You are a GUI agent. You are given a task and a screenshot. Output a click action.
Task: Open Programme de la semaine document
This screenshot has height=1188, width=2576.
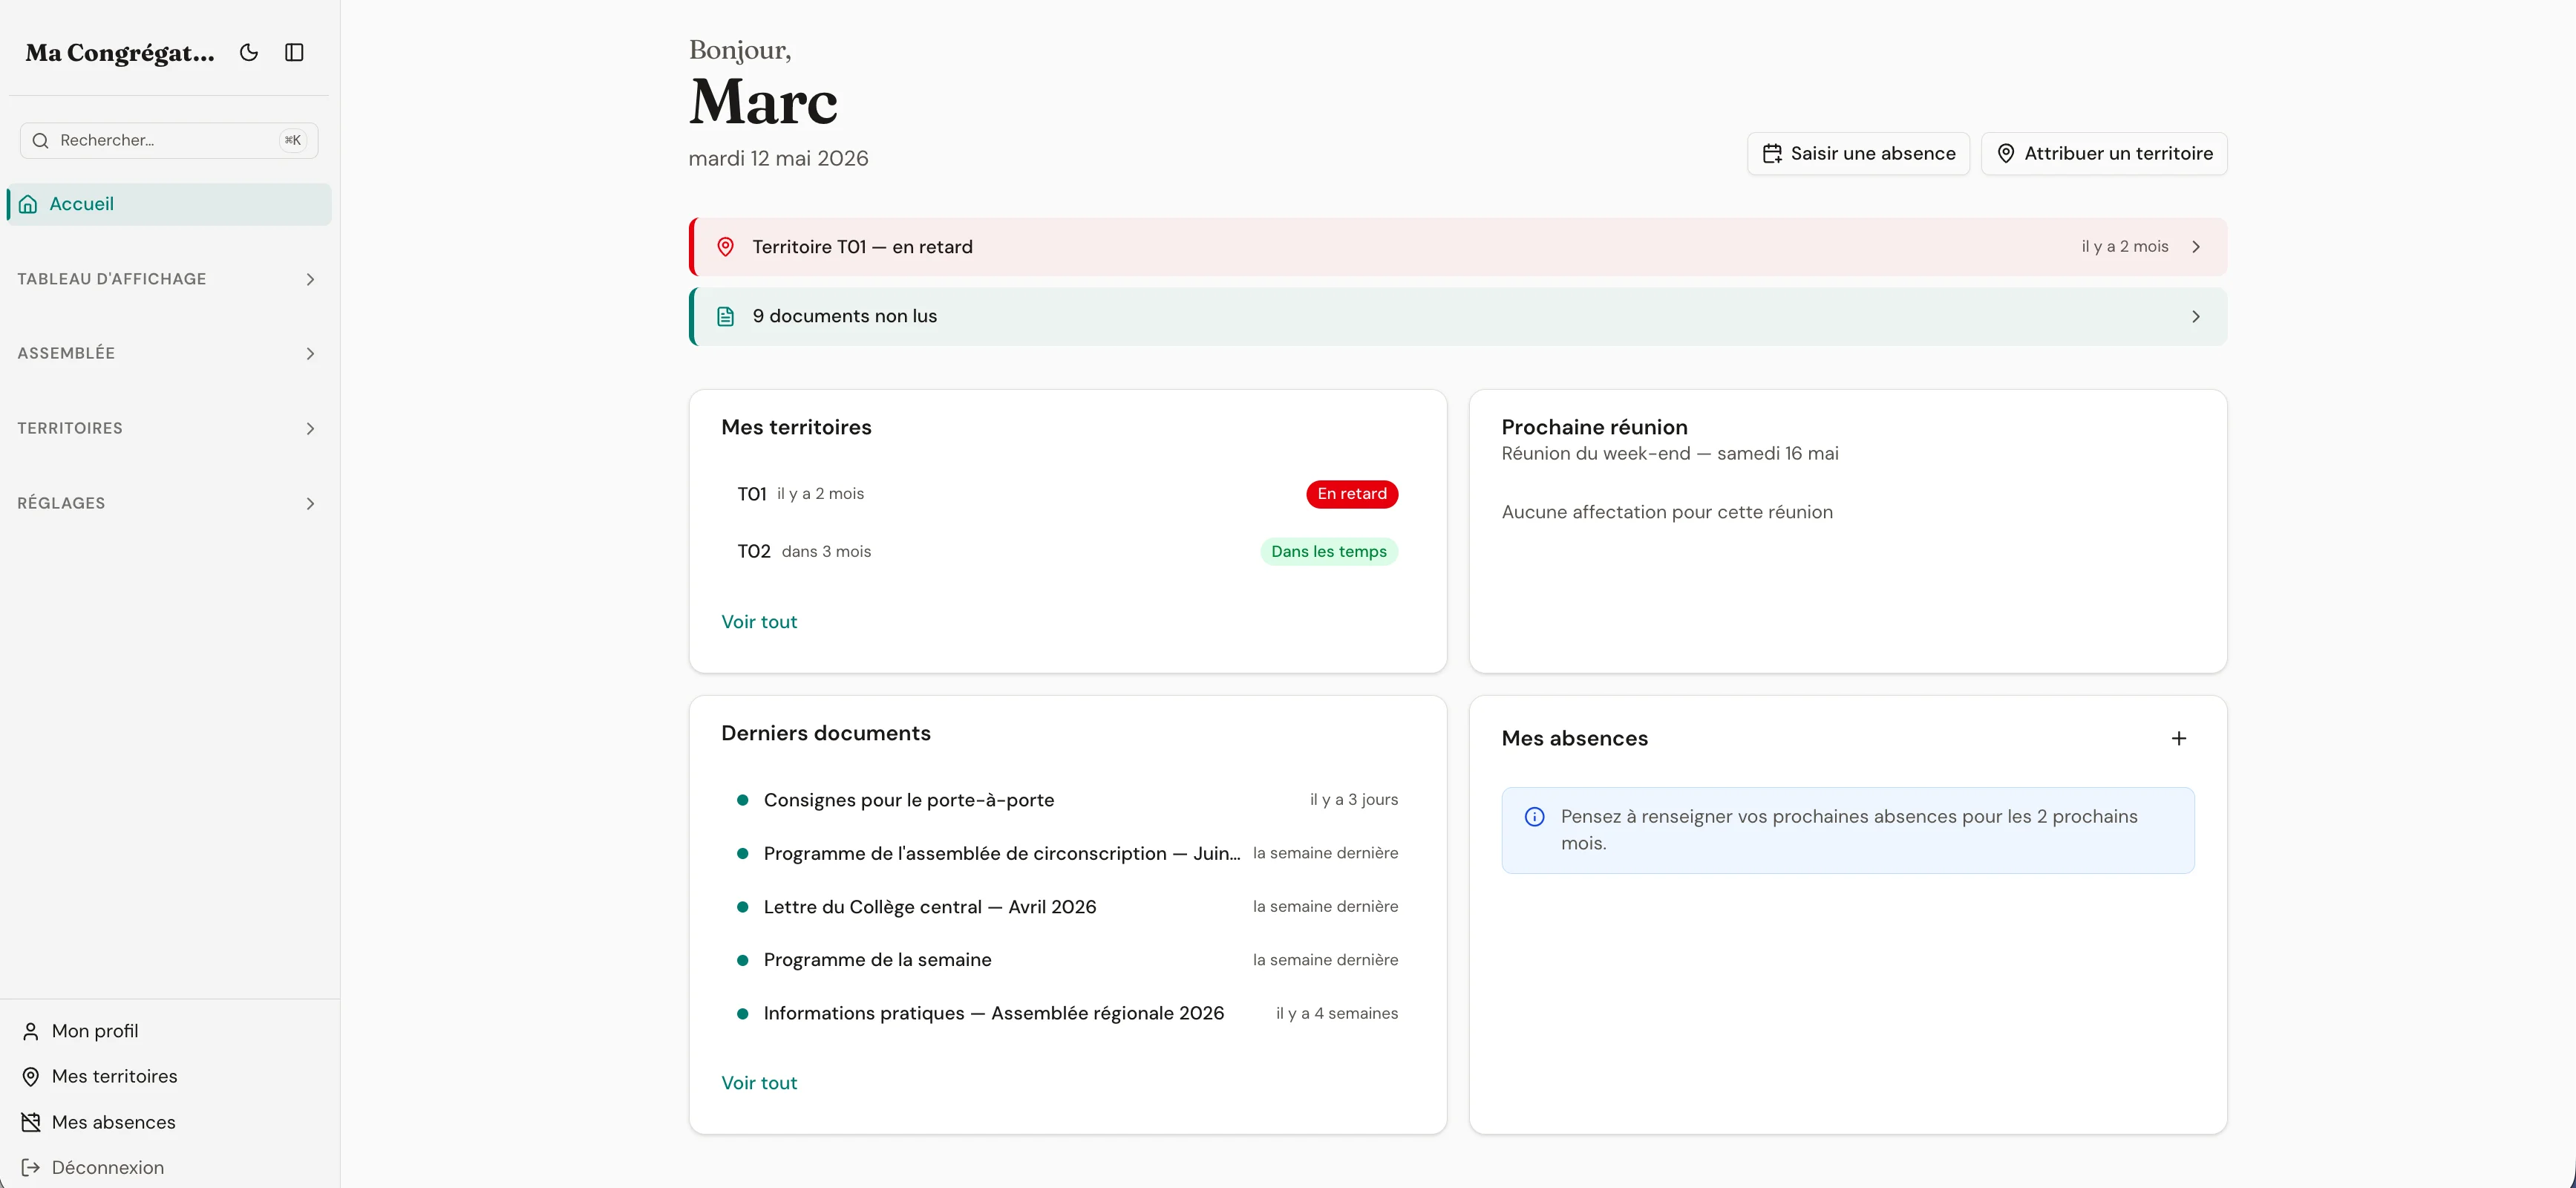click(1068, 960)
